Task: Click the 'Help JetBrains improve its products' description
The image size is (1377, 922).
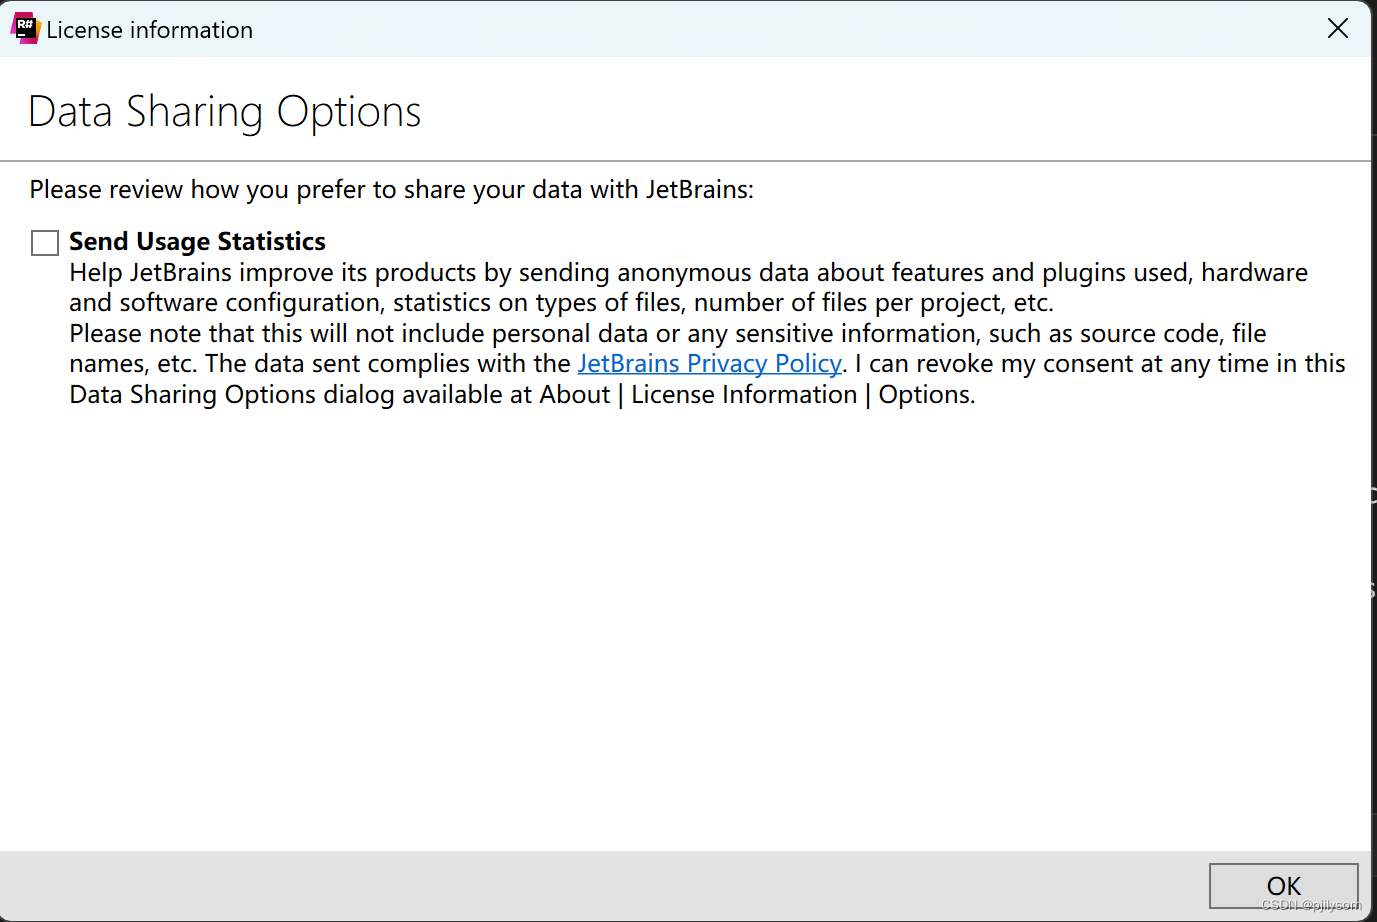Action: pos(688,288)
